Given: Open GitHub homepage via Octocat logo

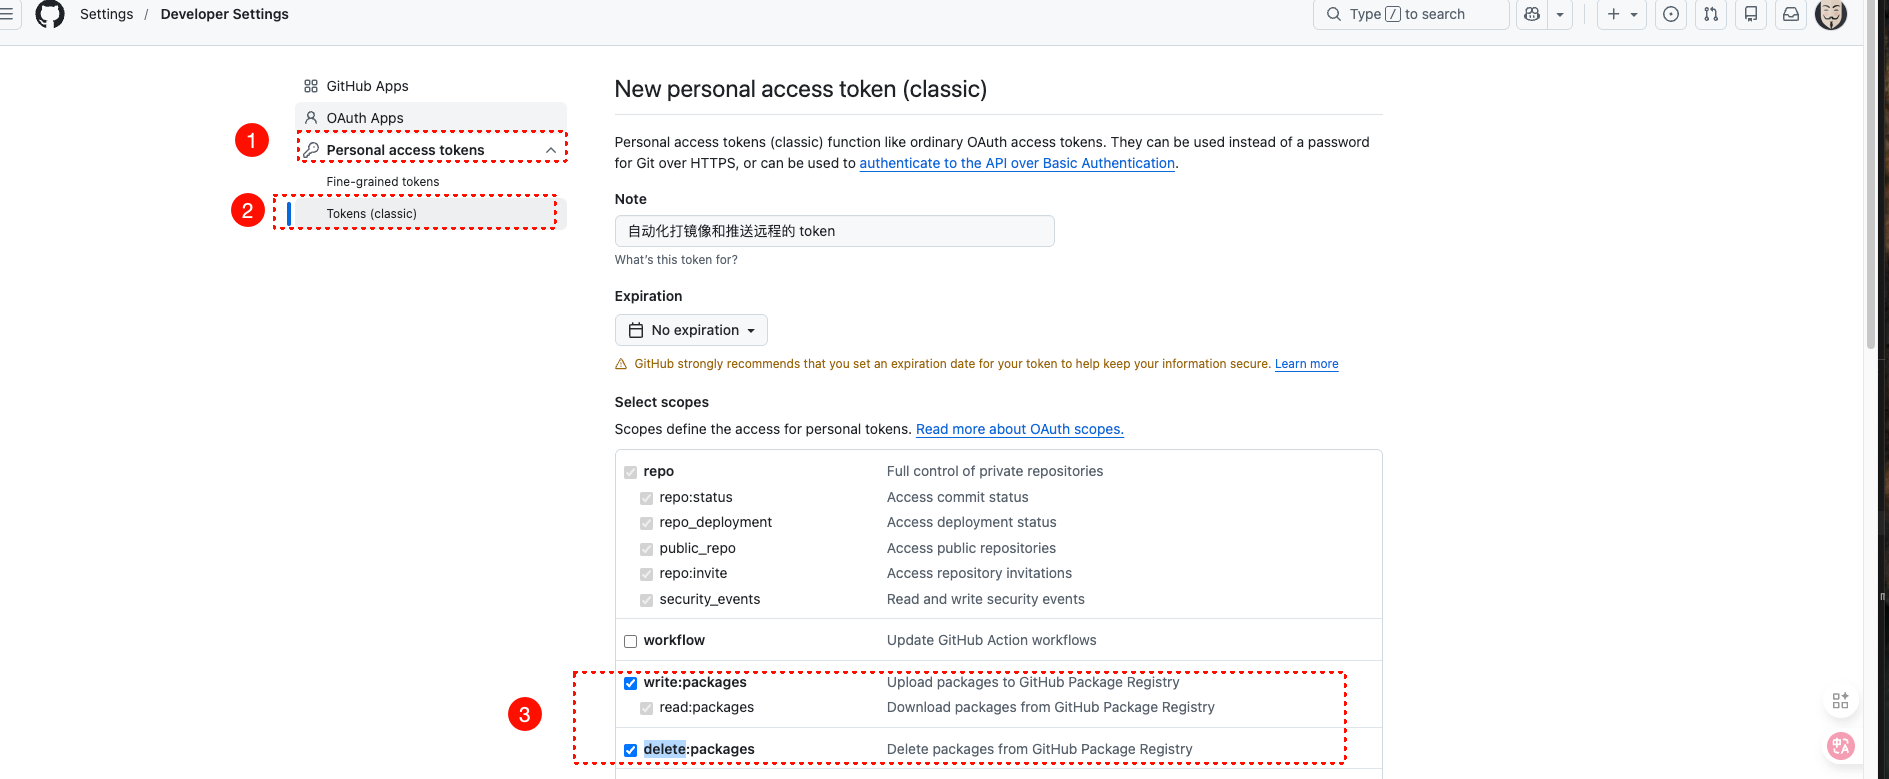Looking at the screenshot, I should (x=49, y=14).
